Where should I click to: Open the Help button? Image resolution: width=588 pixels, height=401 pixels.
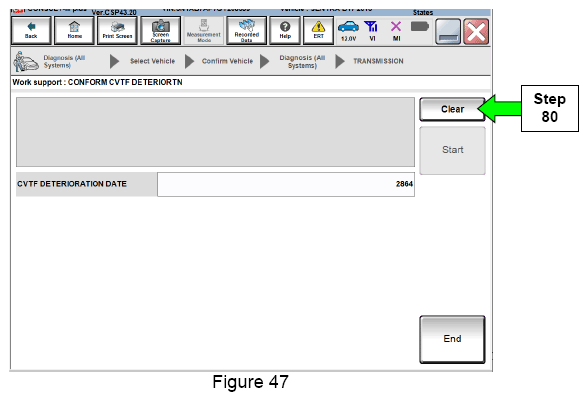[285, 30]
